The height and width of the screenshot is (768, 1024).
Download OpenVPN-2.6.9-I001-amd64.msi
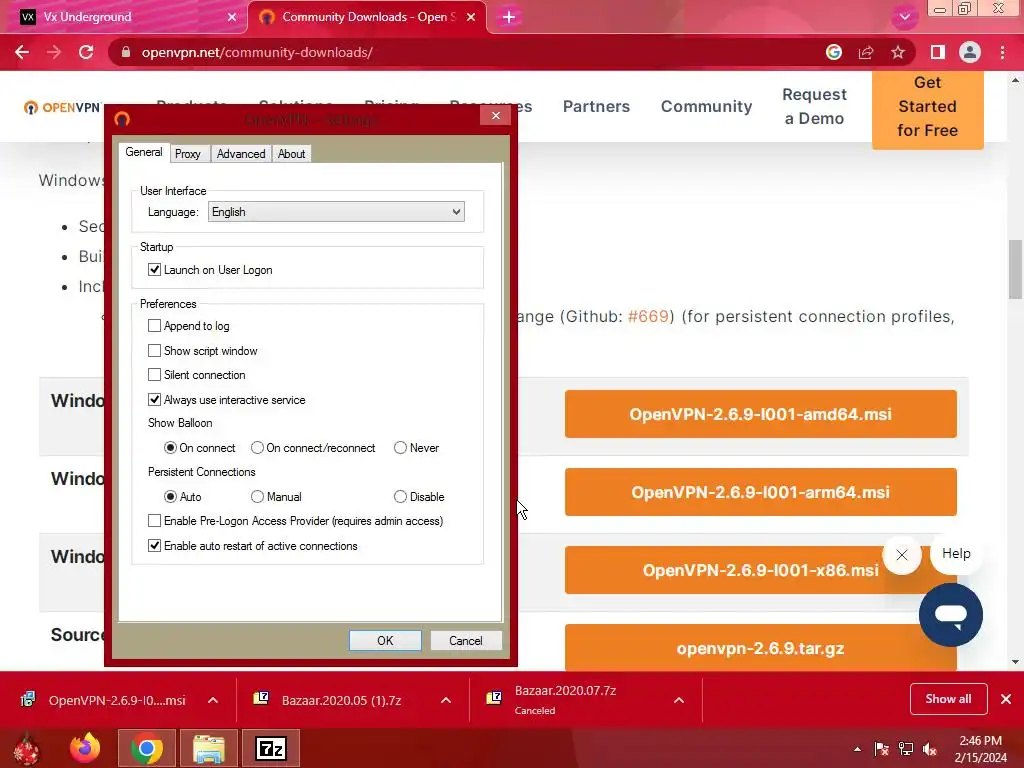tap(760, 414)
